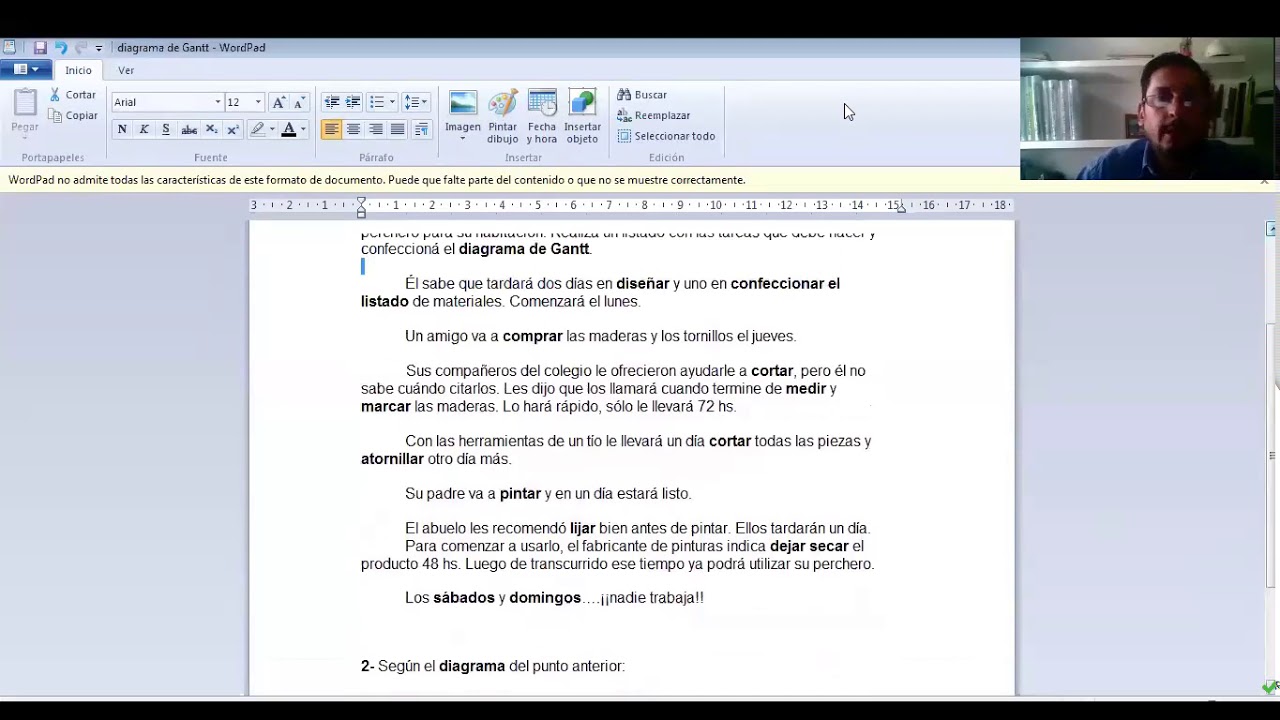Open Reemplazar dialog
The height and width of the screenshot is (720, 1280).
click(x=654, y=115)
